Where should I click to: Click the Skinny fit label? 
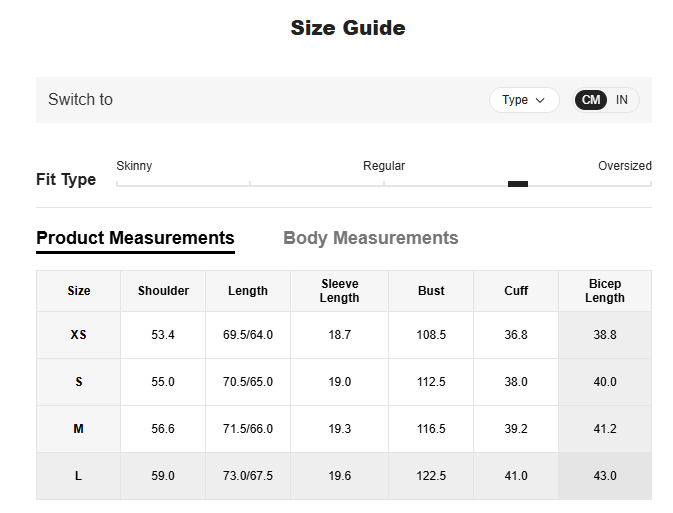tap(134, 166)
